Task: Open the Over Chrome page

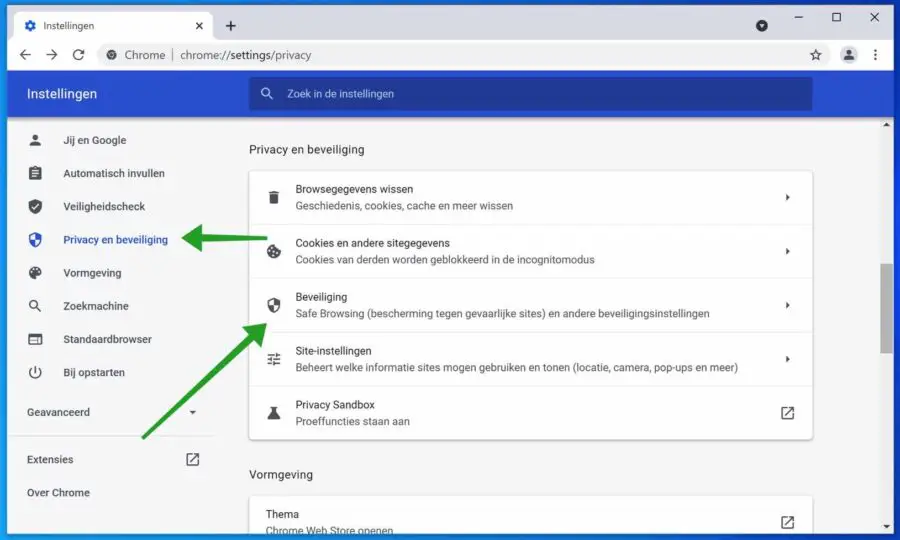Action: (58, 493)
